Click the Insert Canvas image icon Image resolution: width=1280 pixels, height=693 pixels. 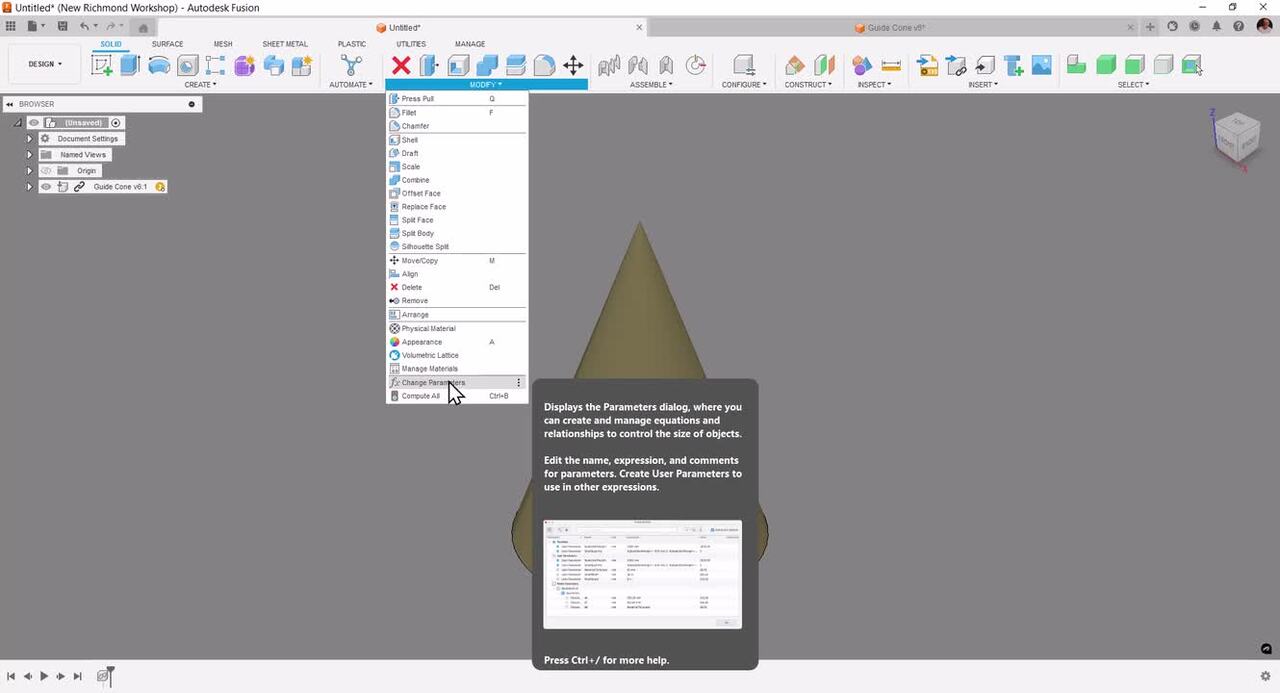tap(1042, 66)
